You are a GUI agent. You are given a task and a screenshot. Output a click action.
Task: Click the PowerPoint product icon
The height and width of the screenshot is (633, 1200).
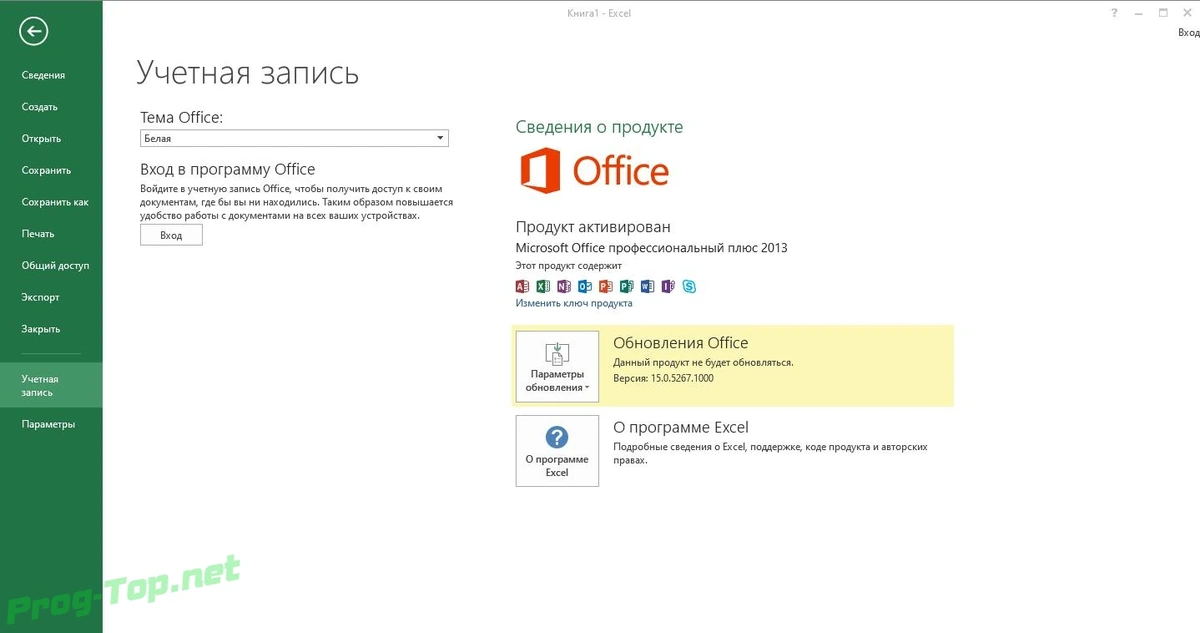pyautogui.click(x=606, y=286)
